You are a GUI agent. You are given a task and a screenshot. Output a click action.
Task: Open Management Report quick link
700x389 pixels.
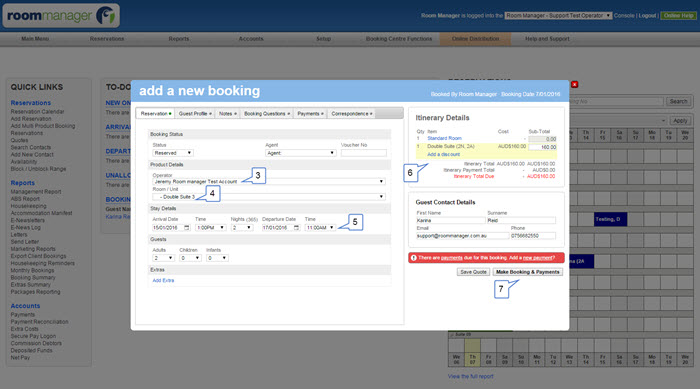[36, 192]
